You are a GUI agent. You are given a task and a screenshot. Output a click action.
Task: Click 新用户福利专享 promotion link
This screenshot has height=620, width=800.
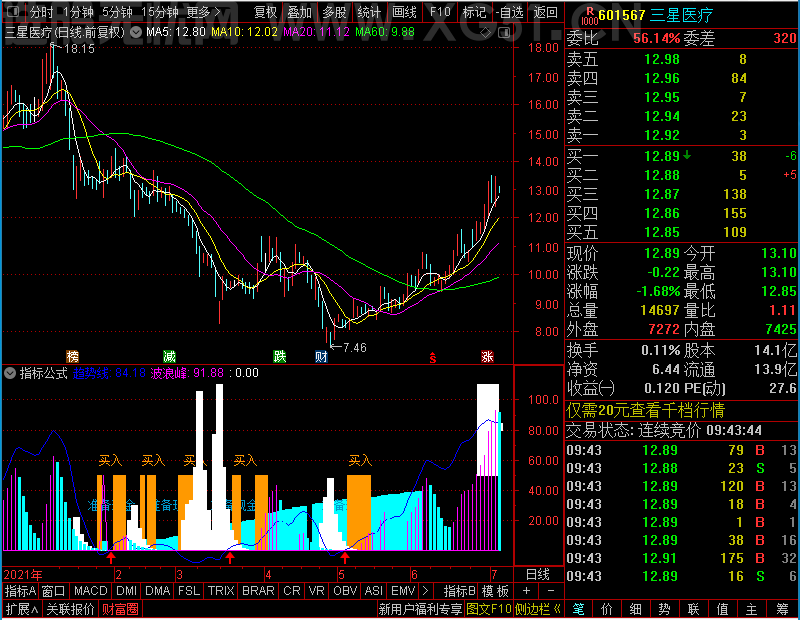coord(420,609)
